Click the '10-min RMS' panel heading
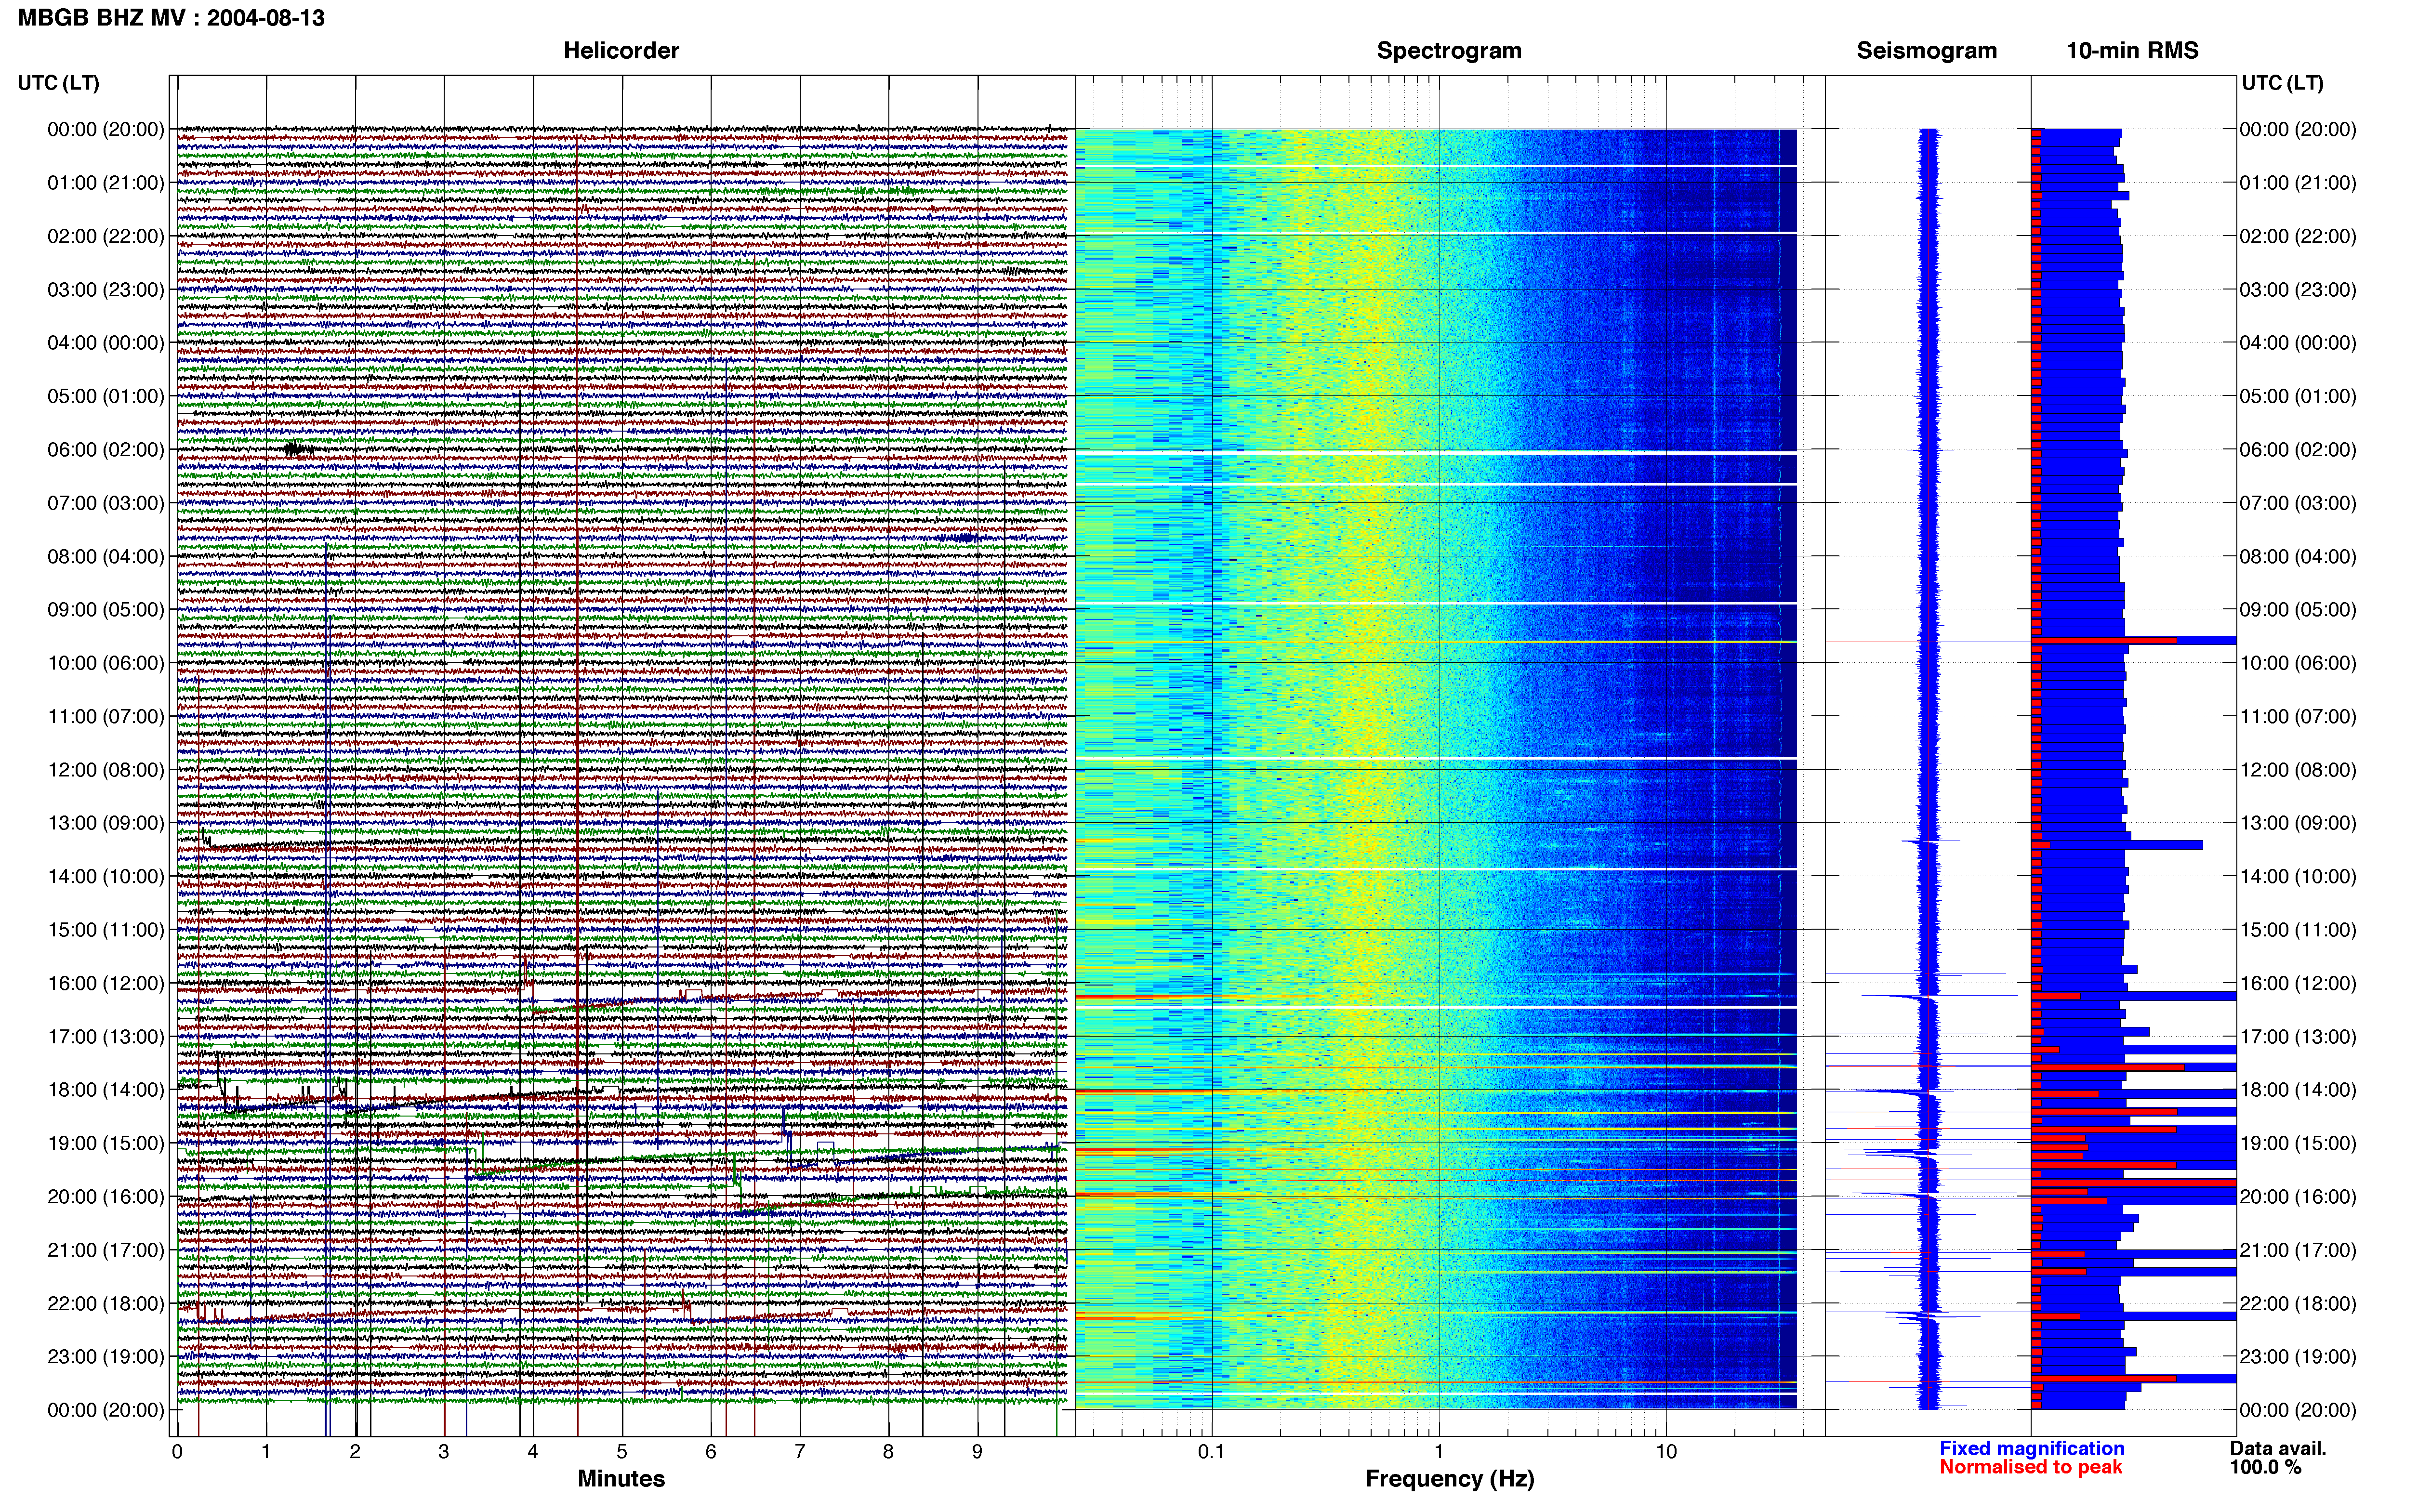 [2132, 51]
